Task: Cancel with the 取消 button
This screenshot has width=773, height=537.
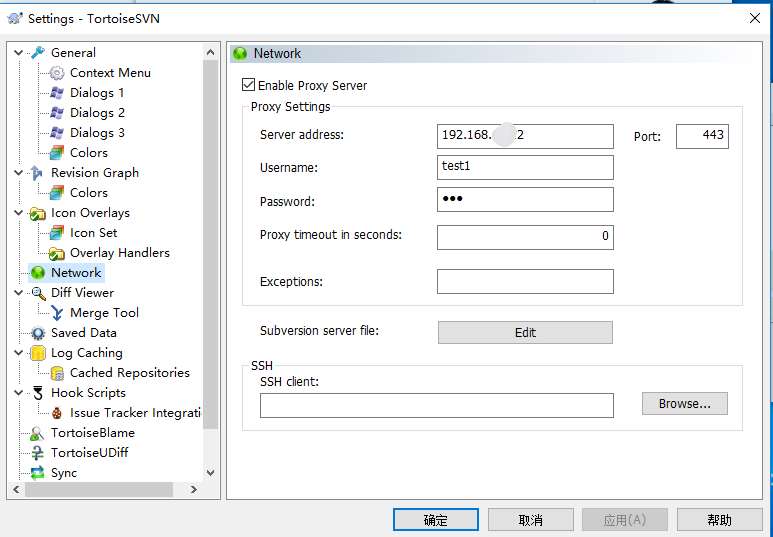Action: pos(530,520)
